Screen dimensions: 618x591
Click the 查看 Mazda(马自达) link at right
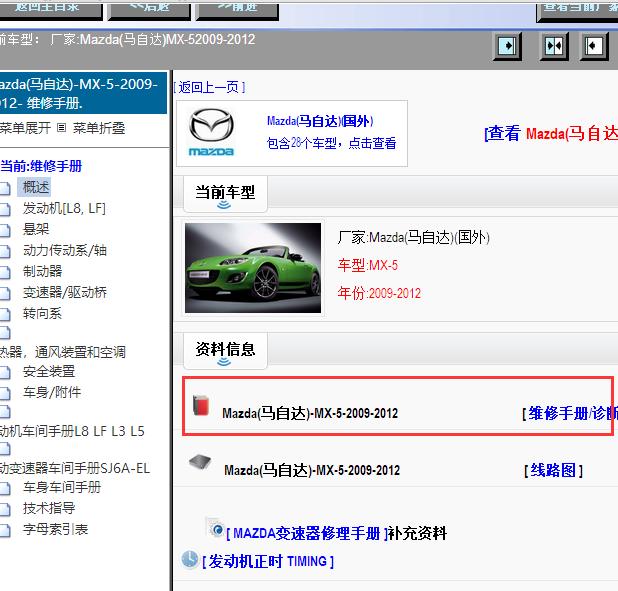pyautogui.click(x=551, y=134)
